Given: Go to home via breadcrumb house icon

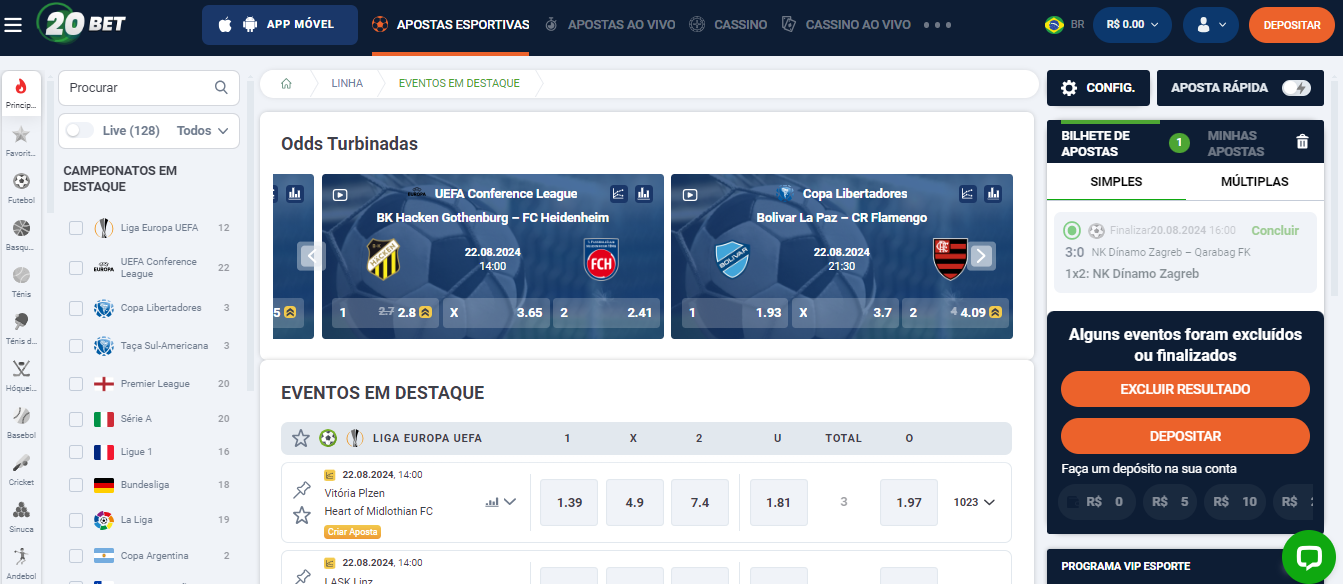Looking at the screenshot, I should tap(286, 84).
